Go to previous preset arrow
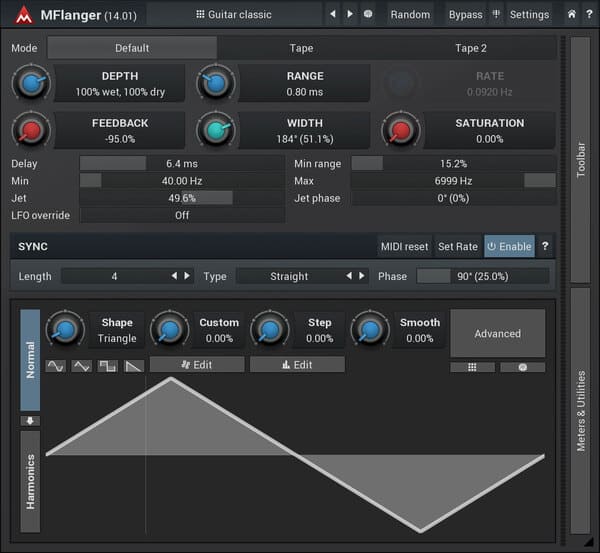The width and height of the screenshot is (600, 553). (x=333, y=14)
